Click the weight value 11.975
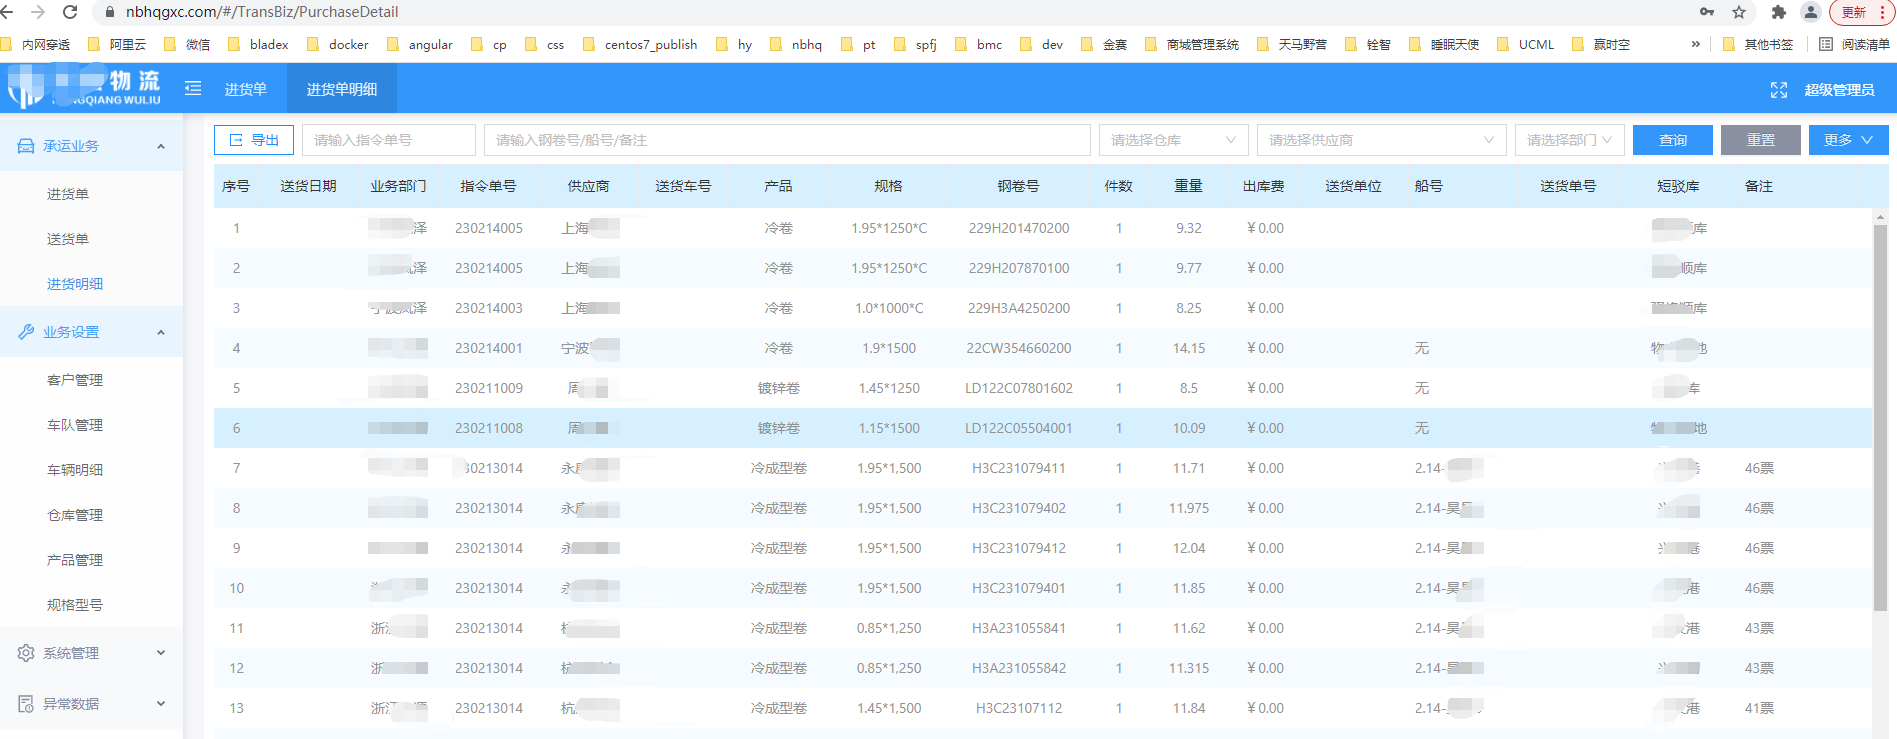Screen dimensions: 1897x739 point(1188,508)
